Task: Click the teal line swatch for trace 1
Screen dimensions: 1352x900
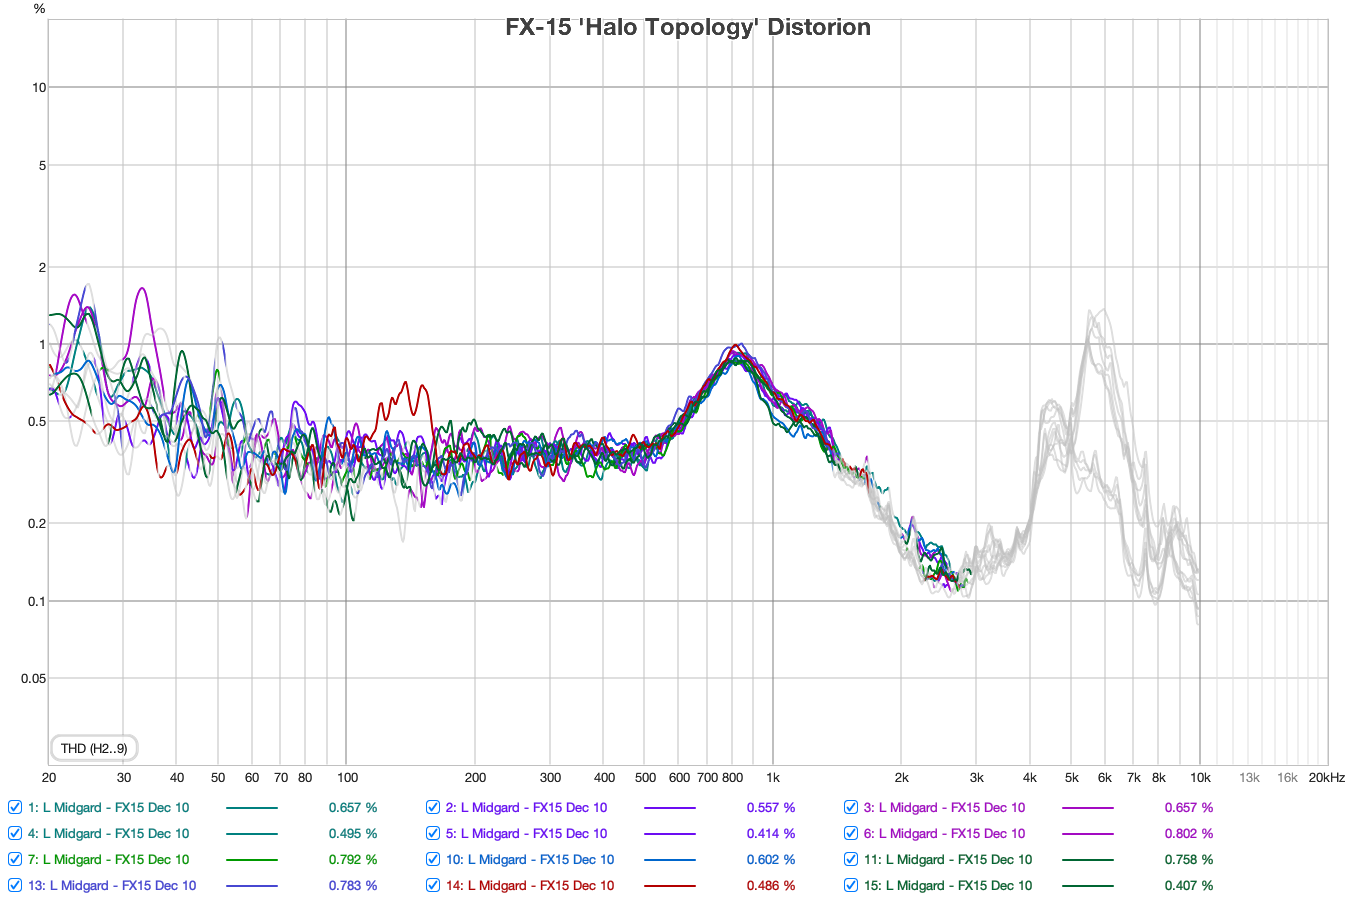Action: click(252, 807)
